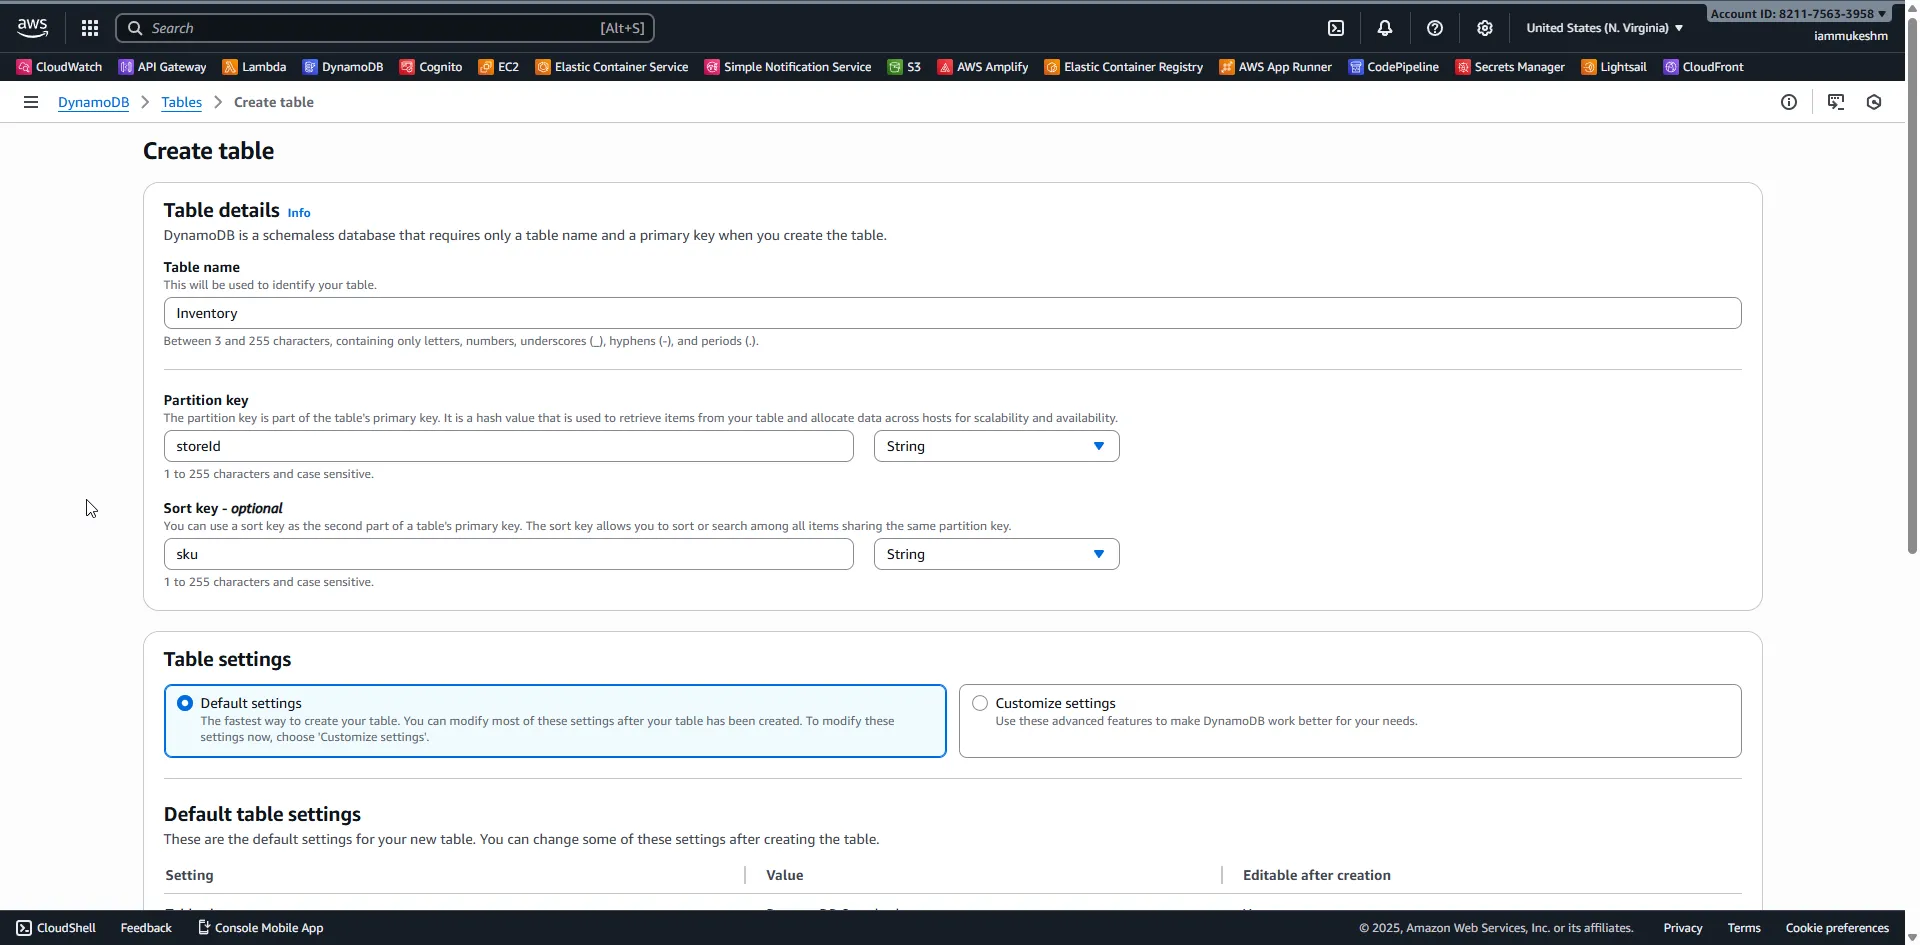The height and width of the screenshot is (945, 1920).
Task: Click the AWS home logo
Action: 31,27
